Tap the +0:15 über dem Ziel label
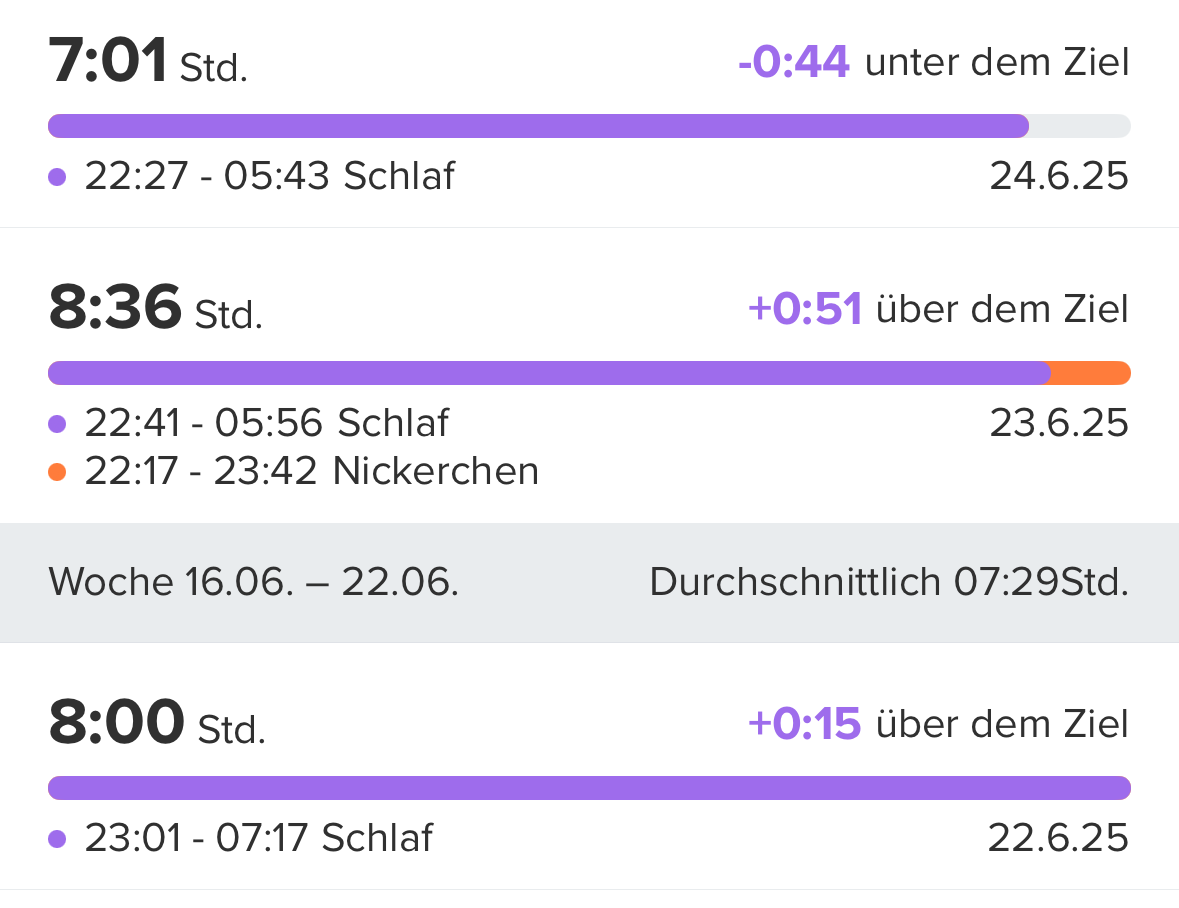 click(x=938, y=724)
